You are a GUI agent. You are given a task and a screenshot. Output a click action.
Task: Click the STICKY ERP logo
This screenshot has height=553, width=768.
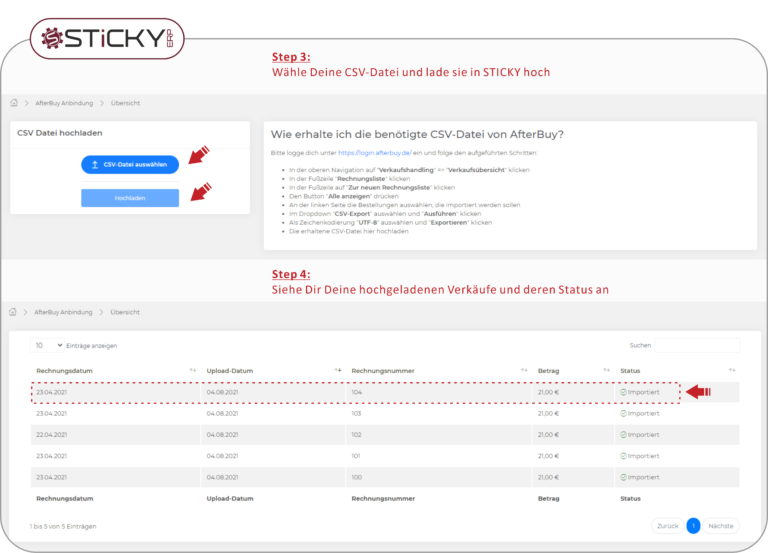(107, 39)
